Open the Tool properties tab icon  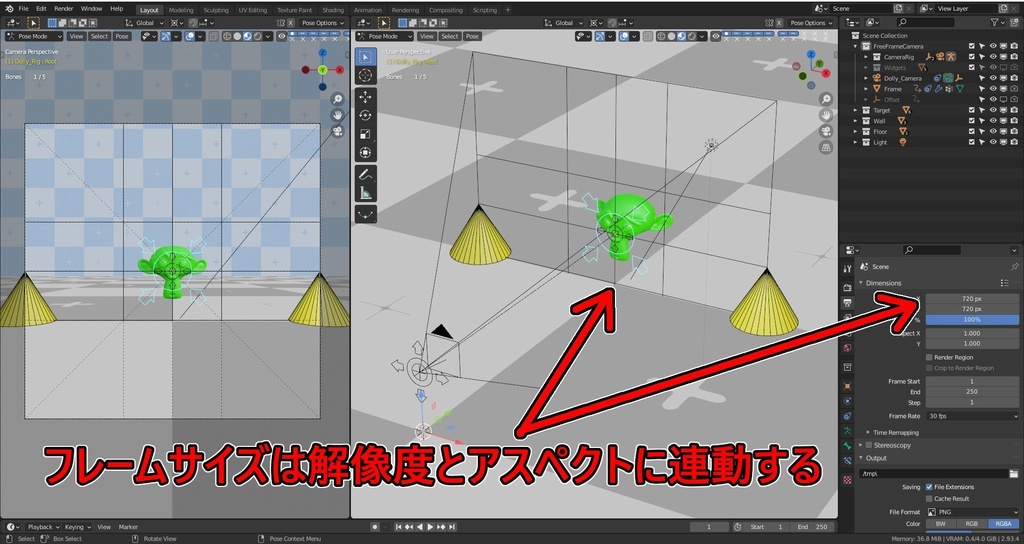847,269
